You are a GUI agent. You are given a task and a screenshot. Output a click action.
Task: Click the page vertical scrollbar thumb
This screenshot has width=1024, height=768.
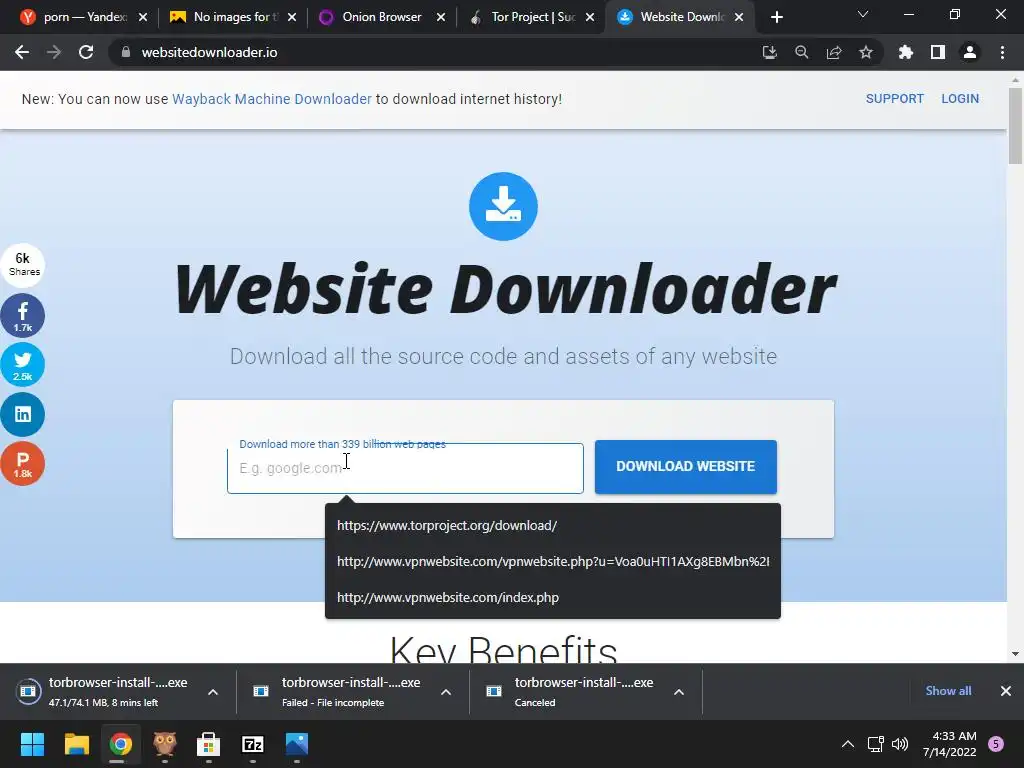click(x=1015, y=125)
